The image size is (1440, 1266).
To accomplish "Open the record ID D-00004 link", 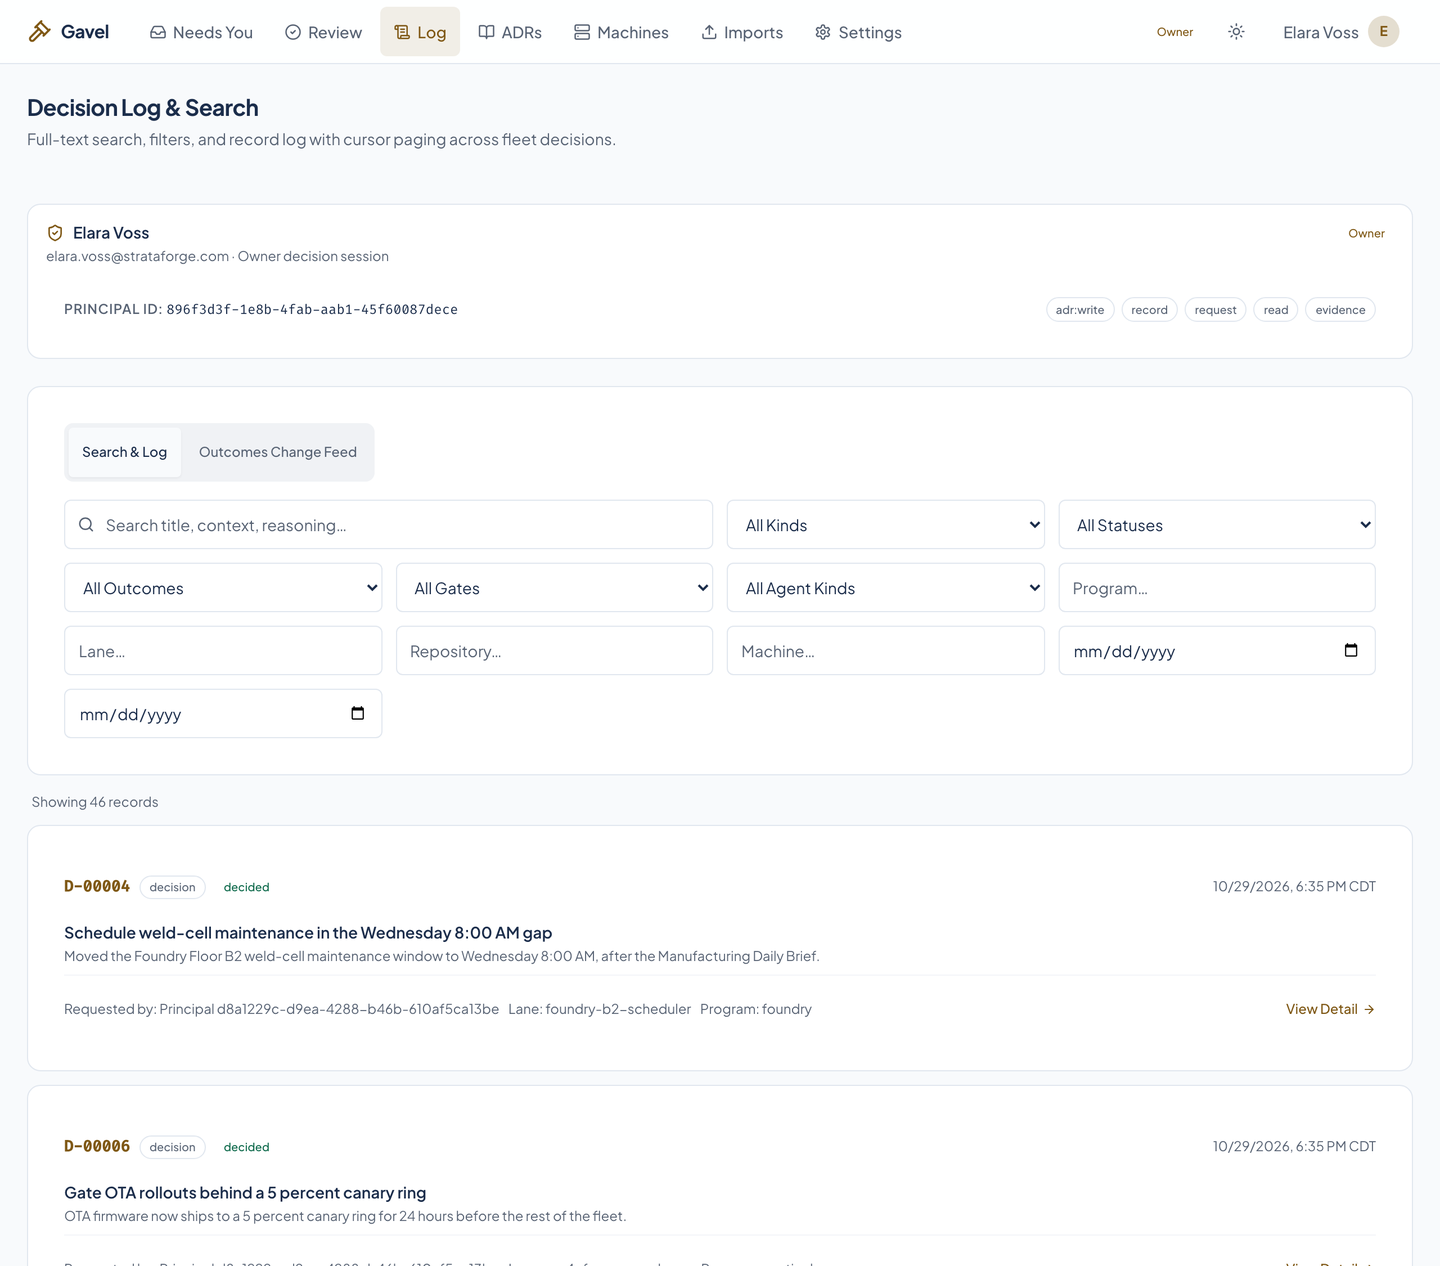I will pos(97,886).
